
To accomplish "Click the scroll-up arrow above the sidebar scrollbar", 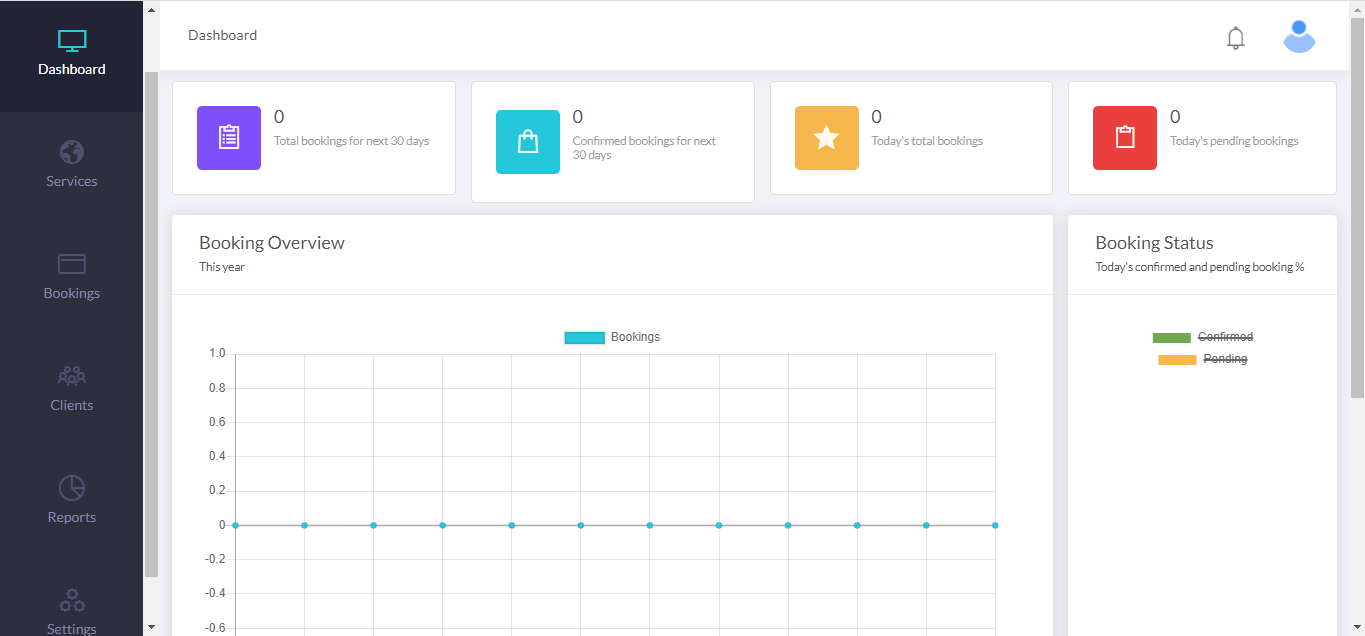I will click(x=151, y=9).
